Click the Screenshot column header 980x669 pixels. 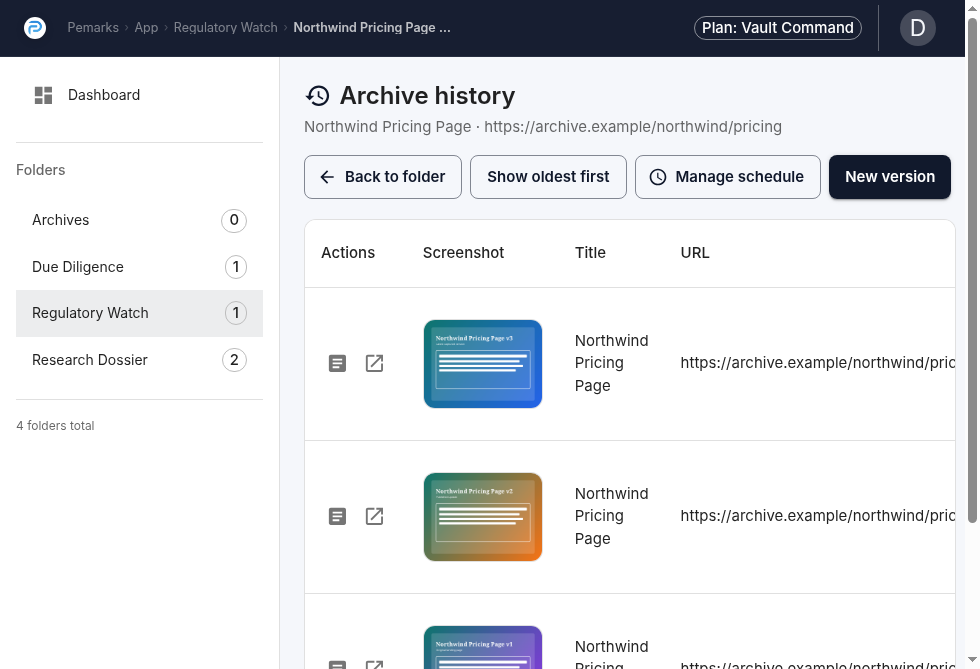click(x=464, y=253)
